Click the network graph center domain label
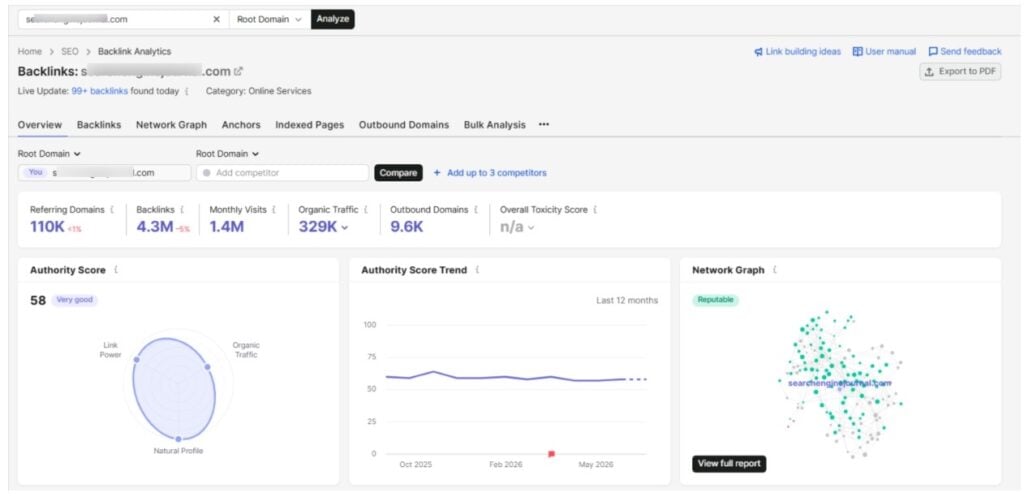This screenshot has width=1024, height=497. (839, 383)
